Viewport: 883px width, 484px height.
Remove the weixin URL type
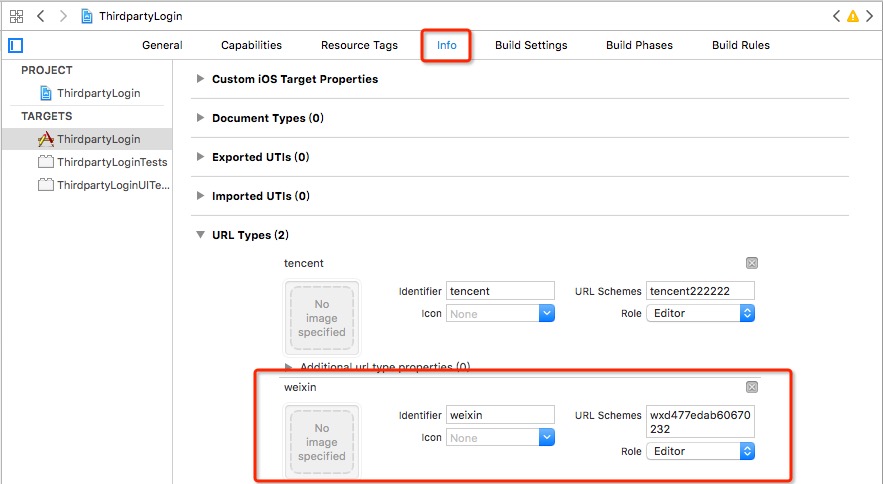point(752,387)
